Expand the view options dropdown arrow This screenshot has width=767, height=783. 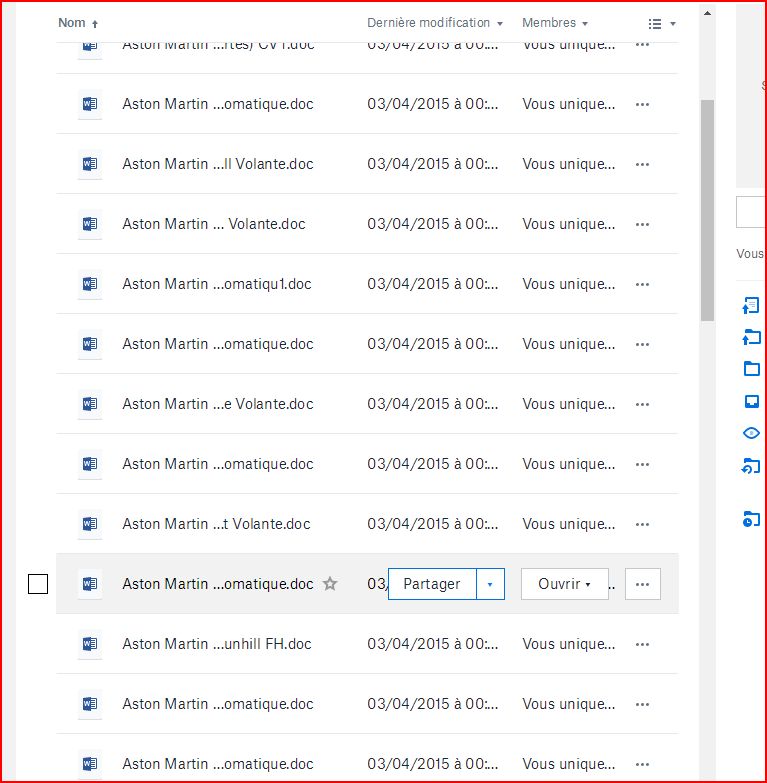coord(673,23)
